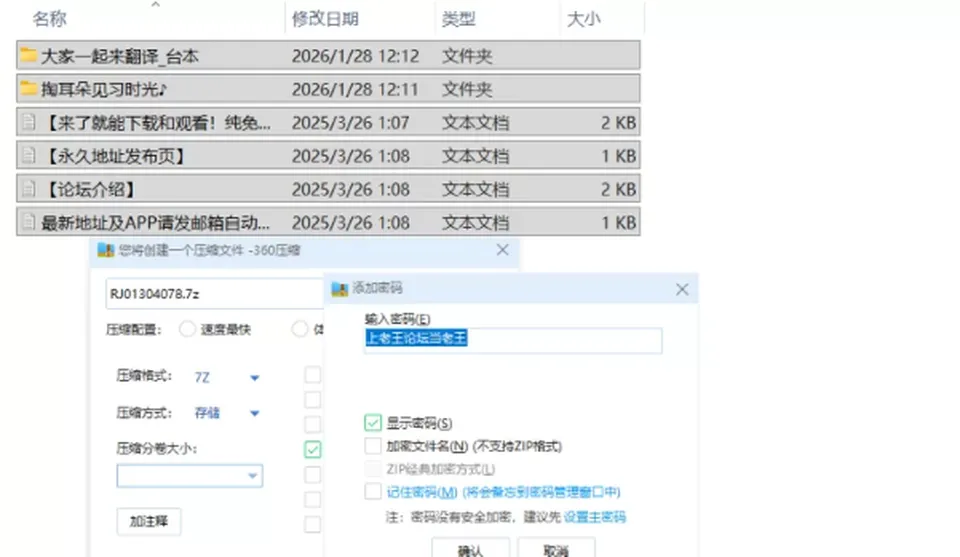This screenshot has height=557, width=960.
Task: Tick the 记住密码 checkbox
Action: [373, 491]
